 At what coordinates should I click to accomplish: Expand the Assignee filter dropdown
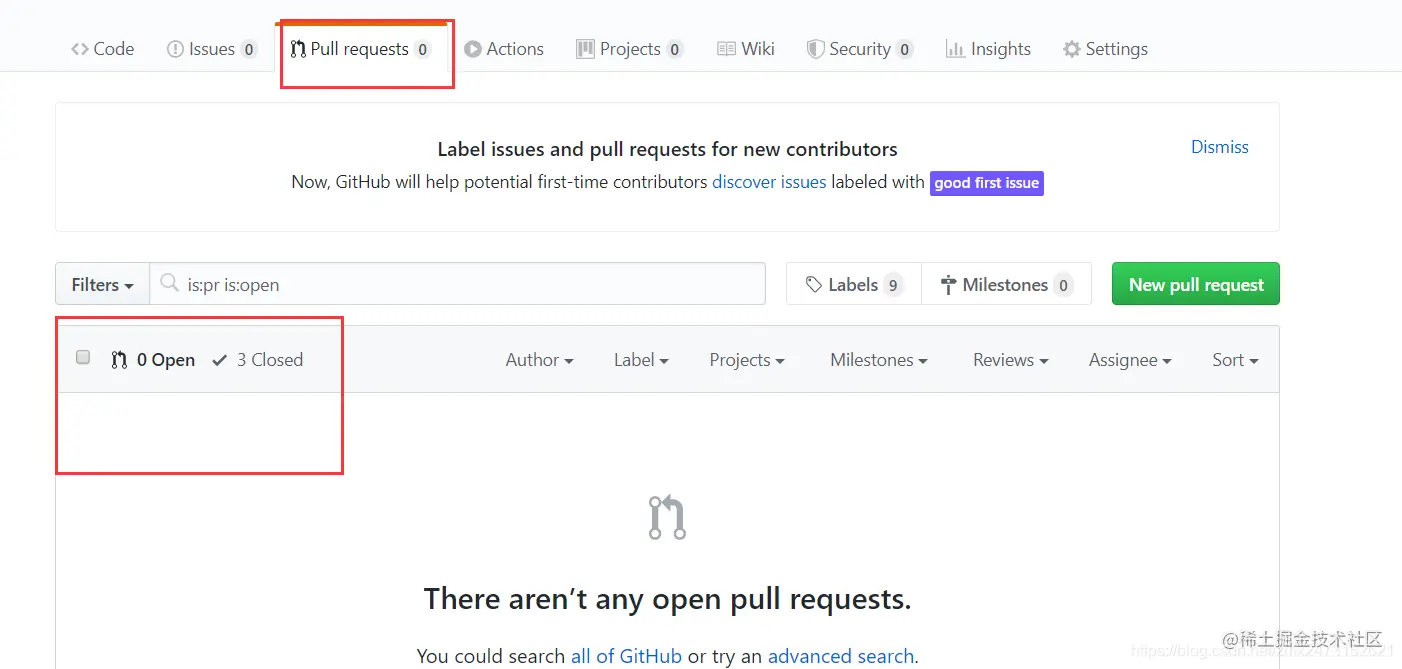coord(1130,360)
